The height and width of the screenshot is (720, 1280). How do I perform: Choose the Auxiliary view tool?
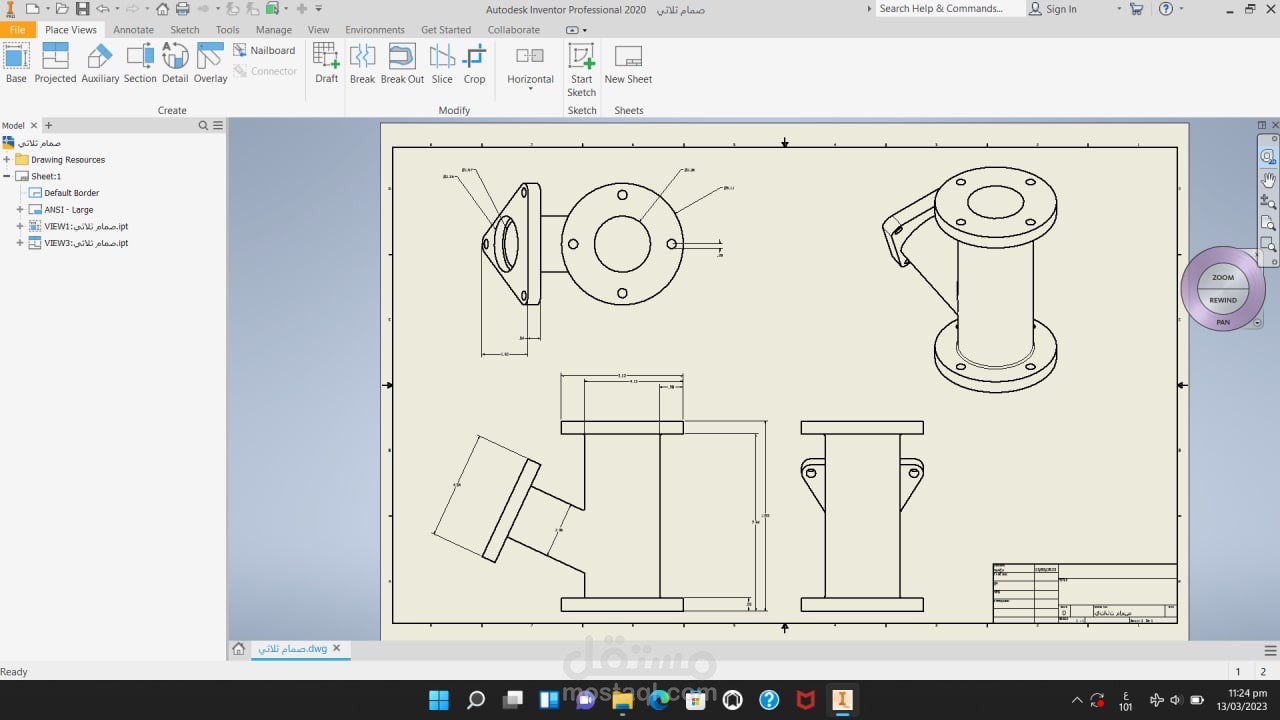click(100, 62)
